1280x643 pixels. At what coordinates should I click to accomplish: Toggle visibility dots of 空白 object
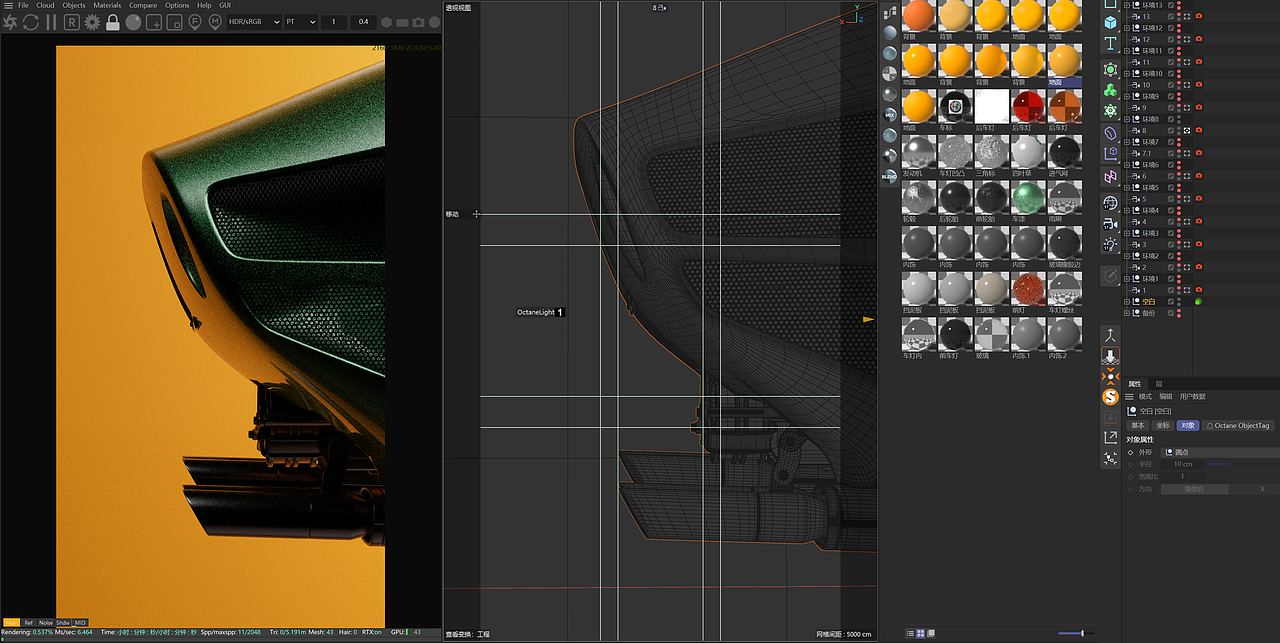(x=1179, y=301)
